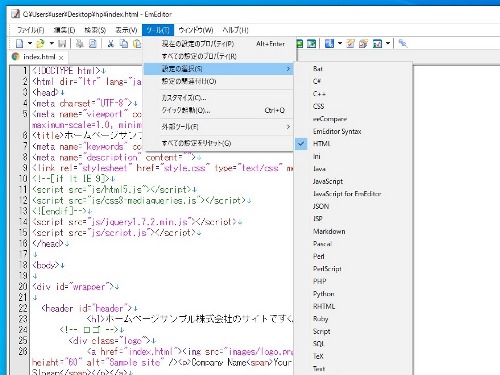The width and height of the screenshot is (500, 375).
Task: Select the SQL configuration
Action: click(x=353, y=344)
